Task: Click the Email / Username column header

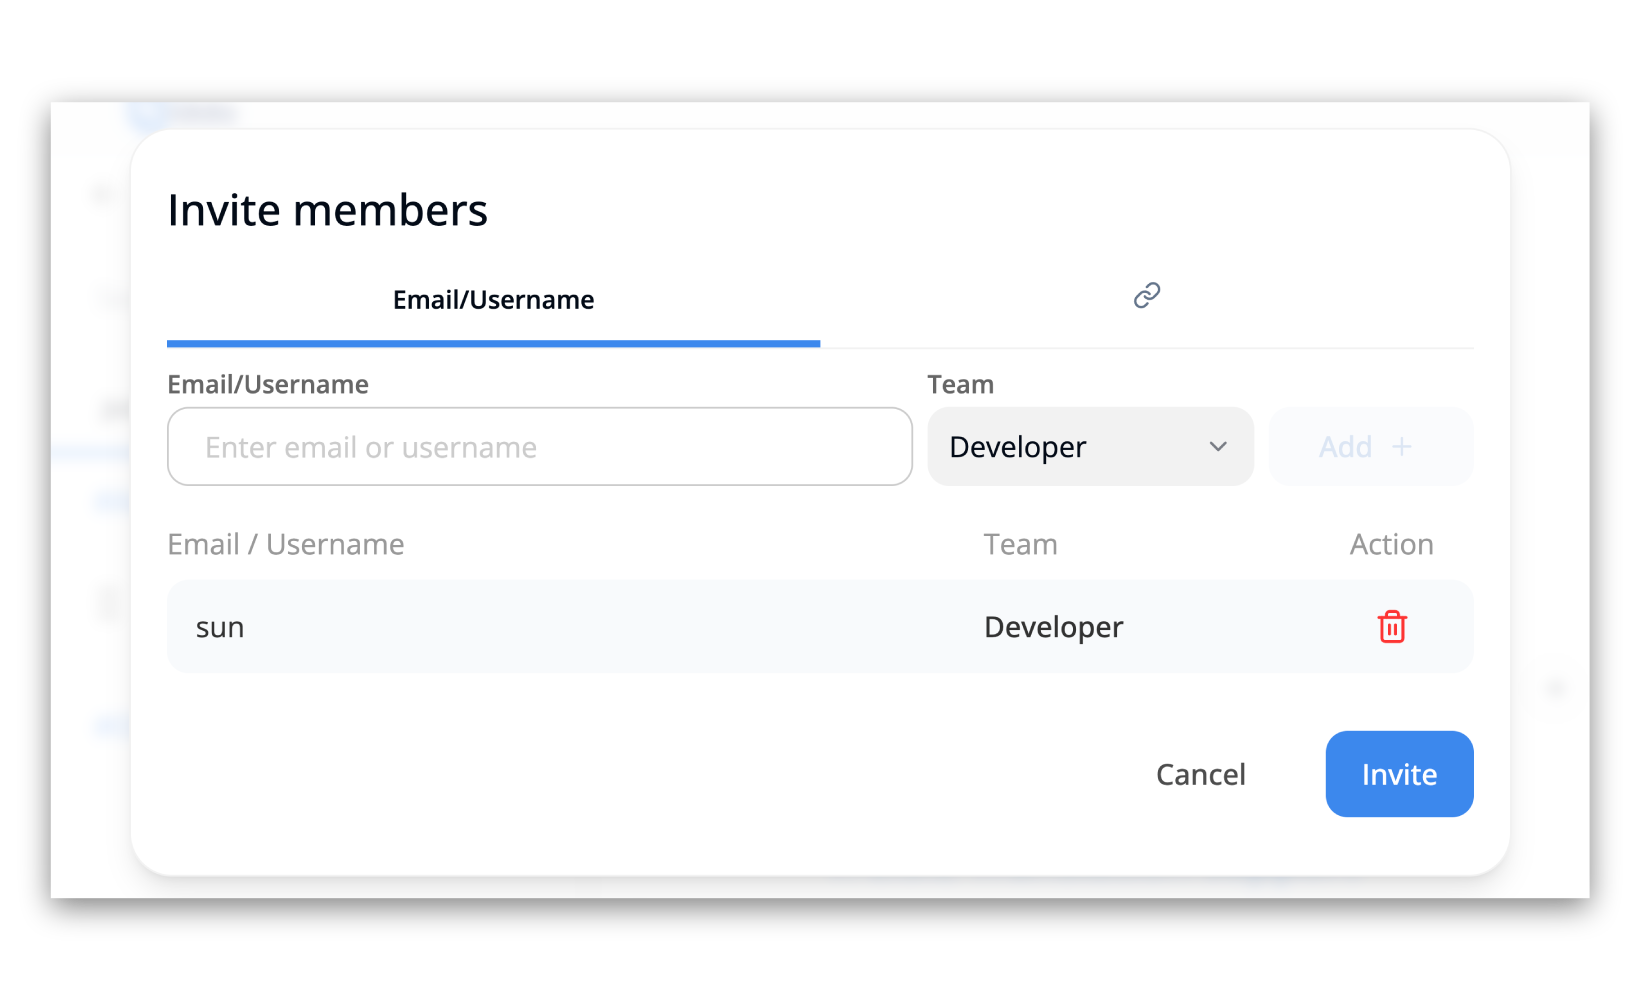Action: [286, 544]
